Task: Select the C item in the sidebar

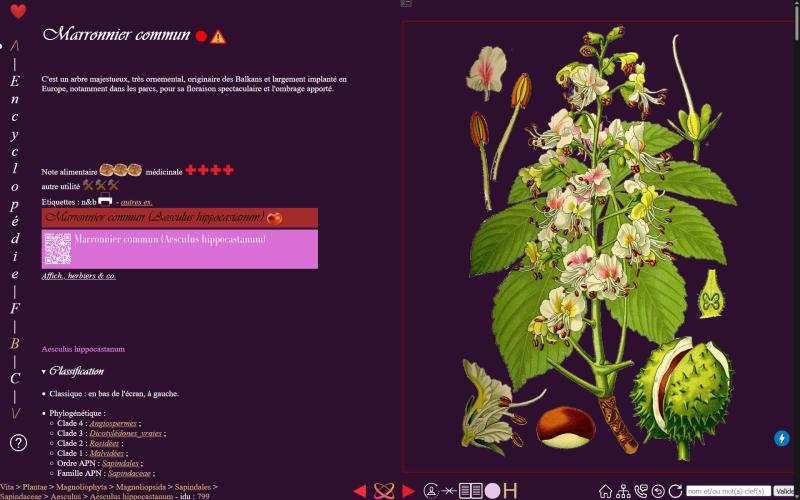Action: tap(15, 379)
